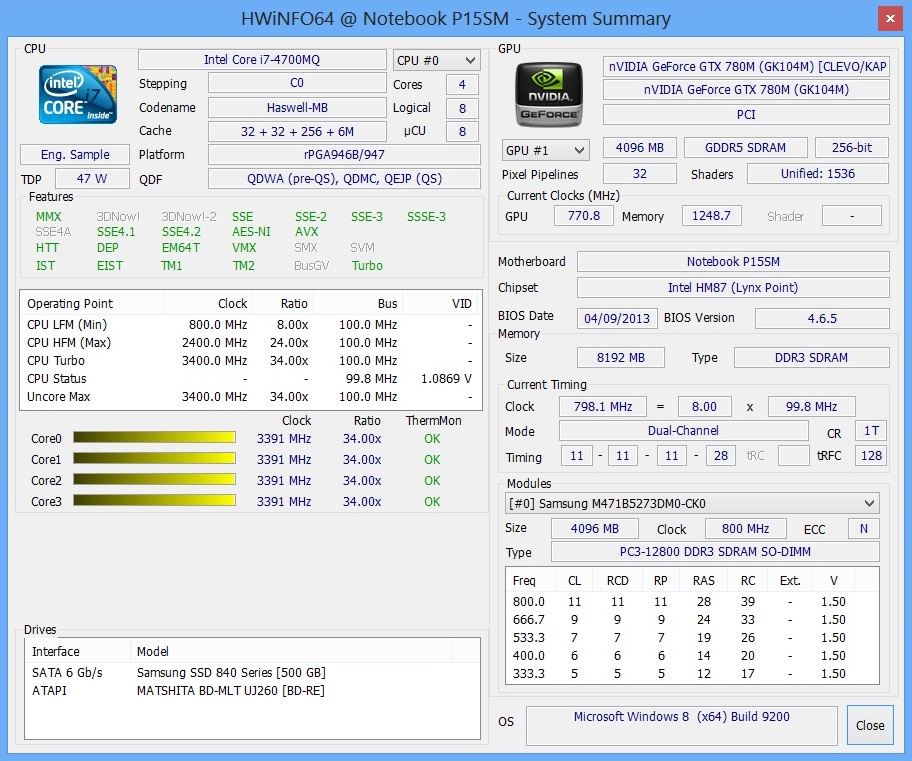Click the µCU value field
This screenshot has height=761, width=912.
pyautogui.click(x=462, y=131)
